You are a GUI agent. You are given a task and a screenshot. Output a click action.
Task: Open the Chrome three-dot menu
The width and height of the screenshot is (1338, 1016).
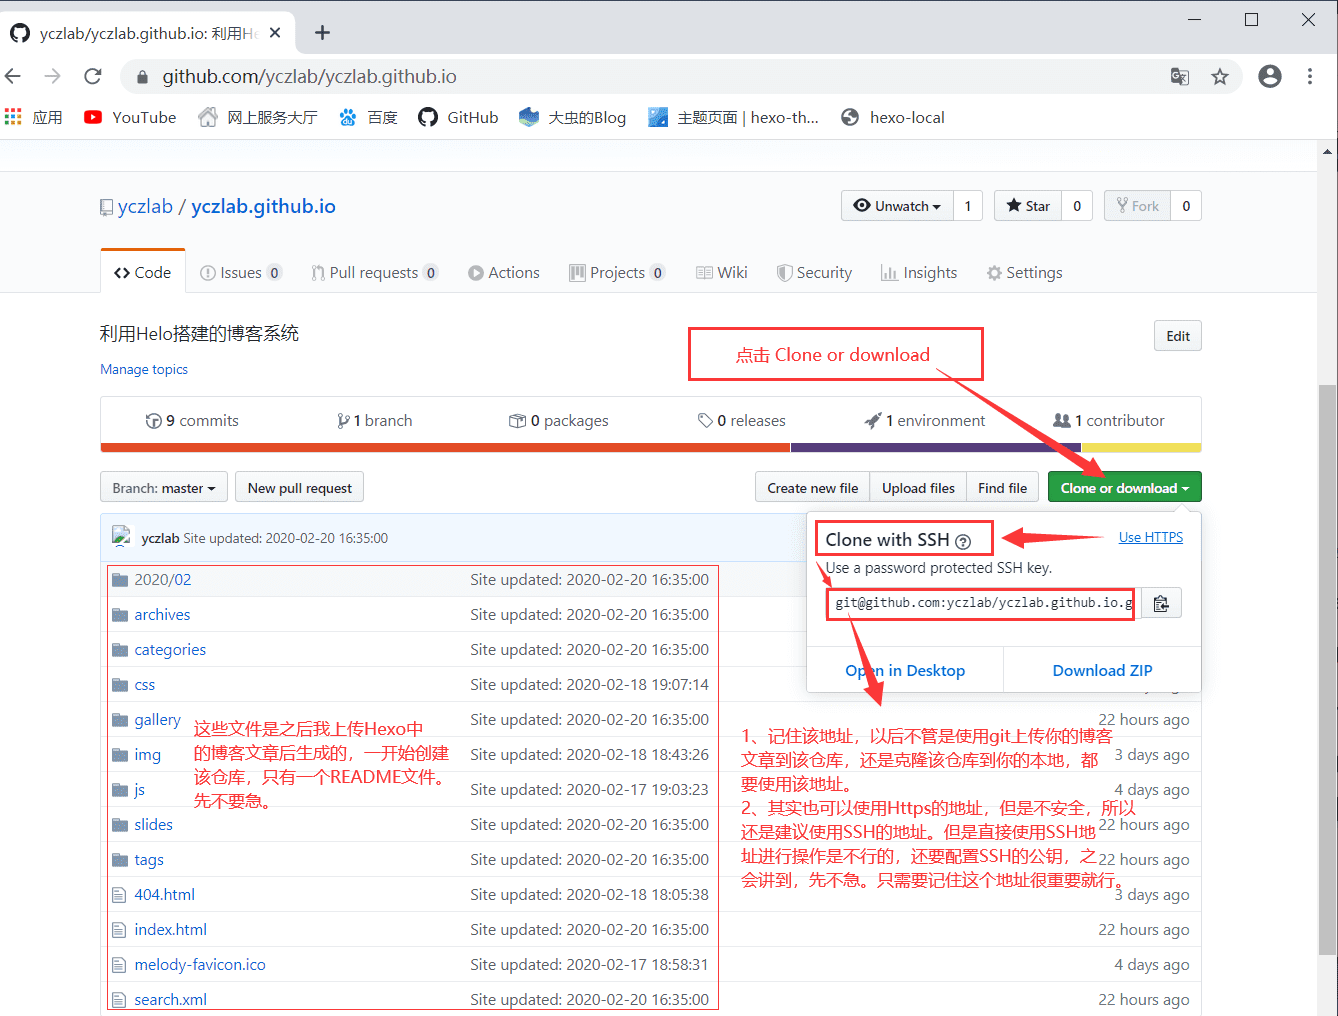point(1310,76)
